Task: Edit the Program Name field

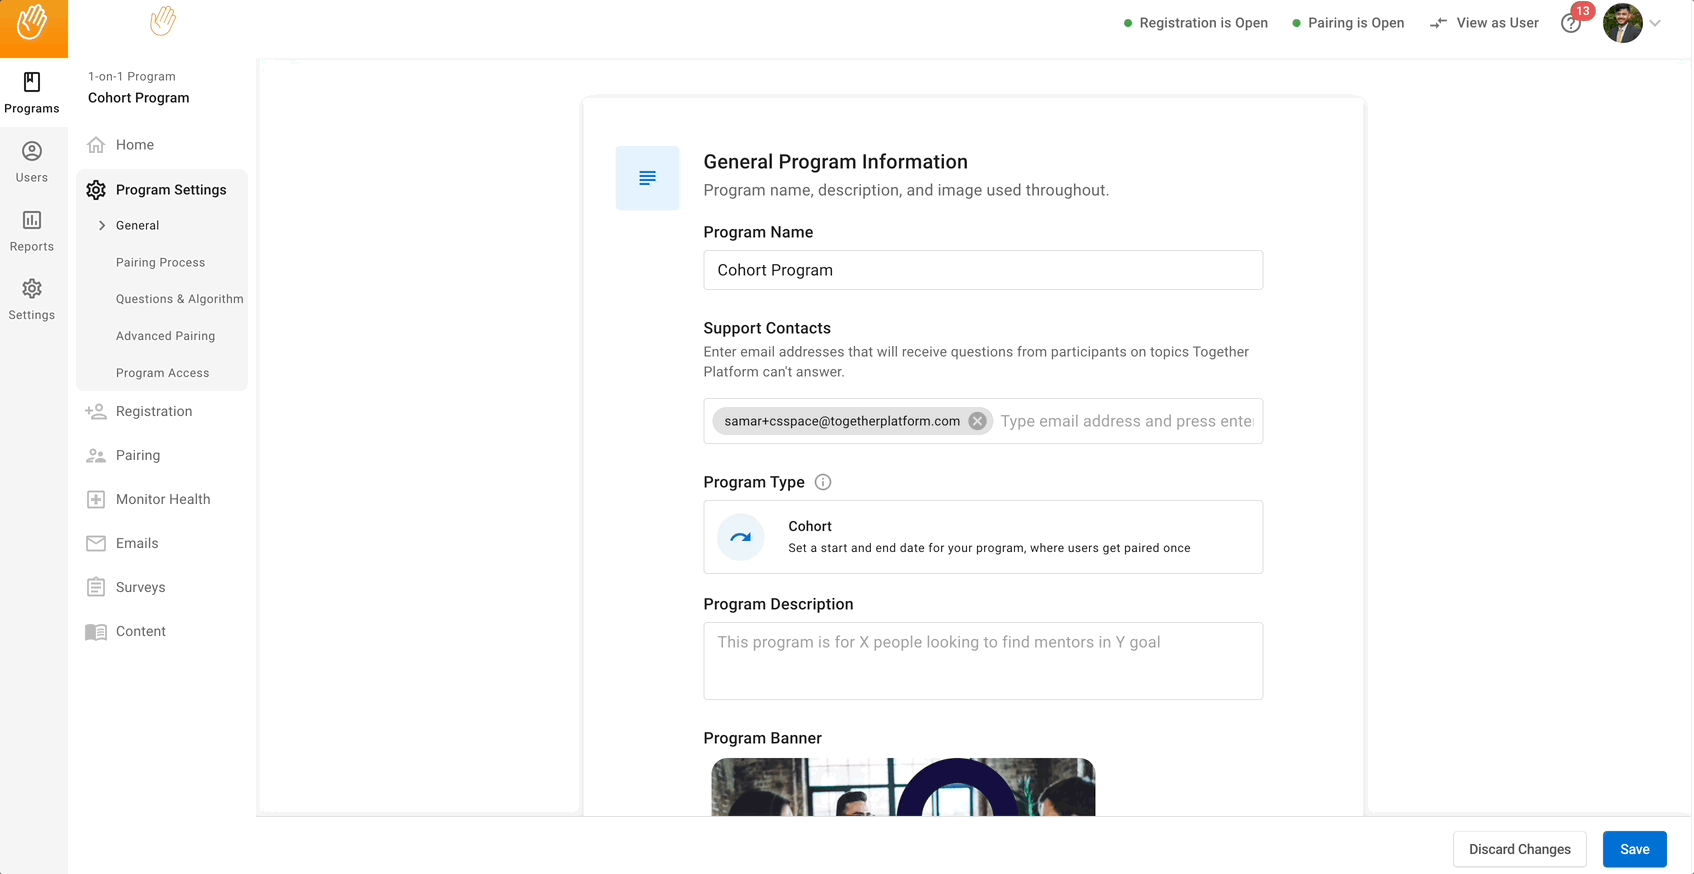Action: pyautogui.click(x=983, y=270)
